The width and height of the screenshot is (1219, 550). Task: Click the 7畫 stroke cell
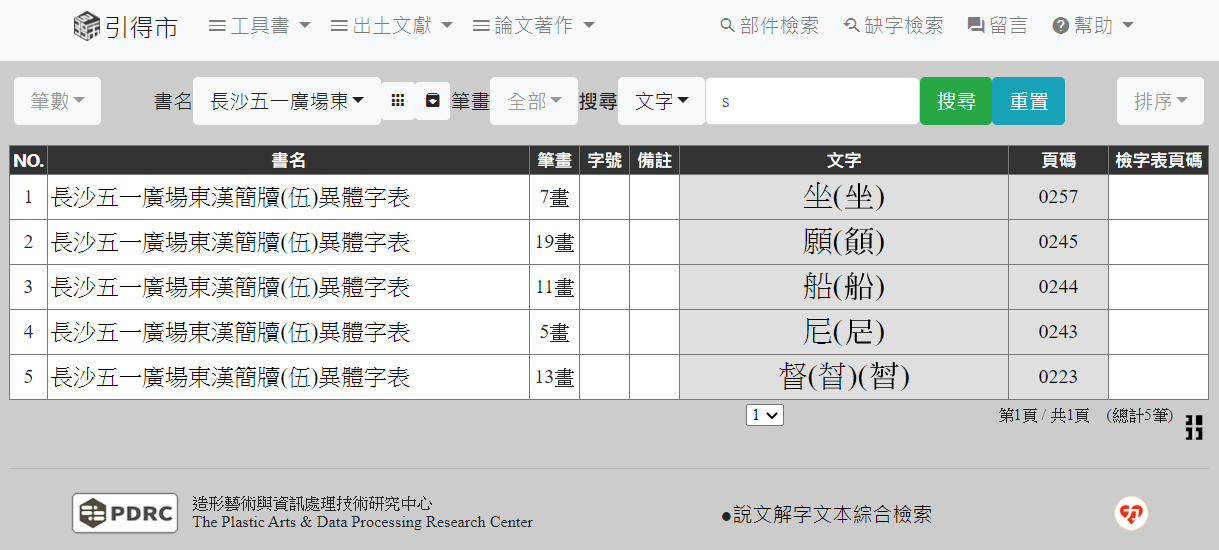(555, 198)
